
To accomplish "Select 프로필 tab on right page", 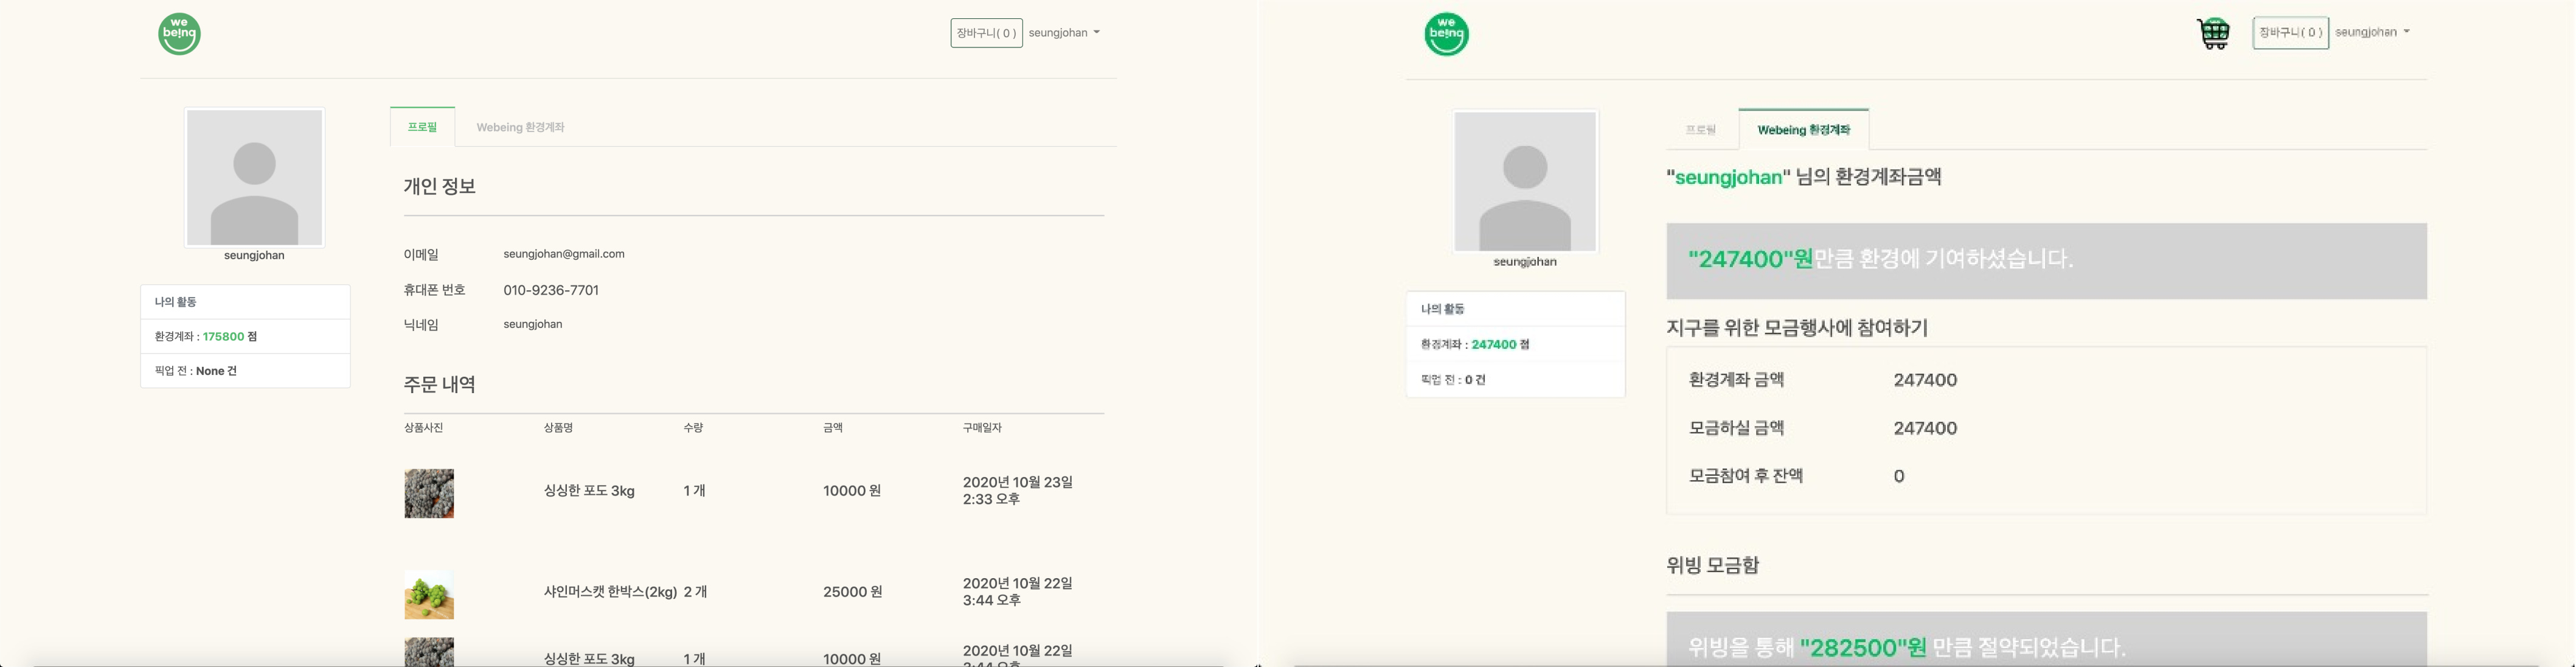I will click(1700, 130).
